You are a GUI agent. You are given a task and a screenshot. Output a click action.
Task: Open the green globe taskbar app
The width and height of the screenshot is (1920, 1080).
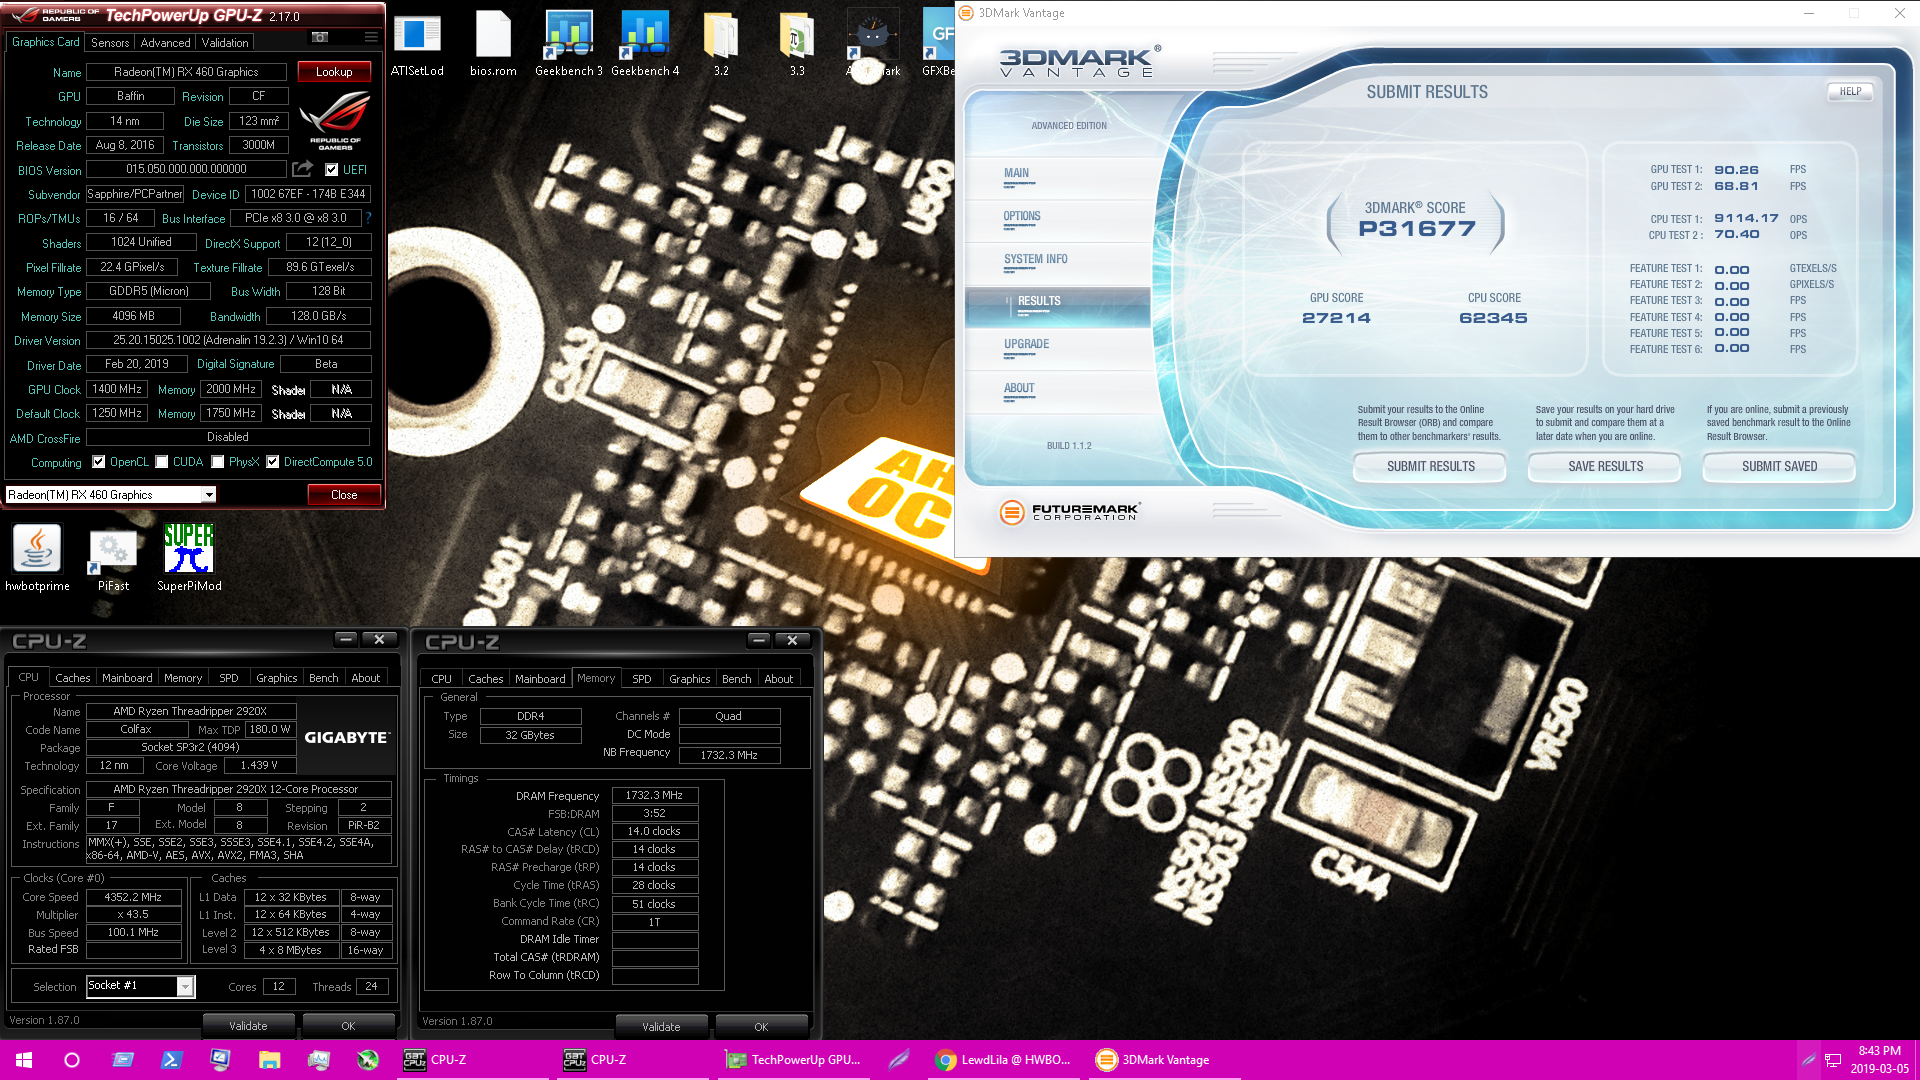[x=368, y=1060]
